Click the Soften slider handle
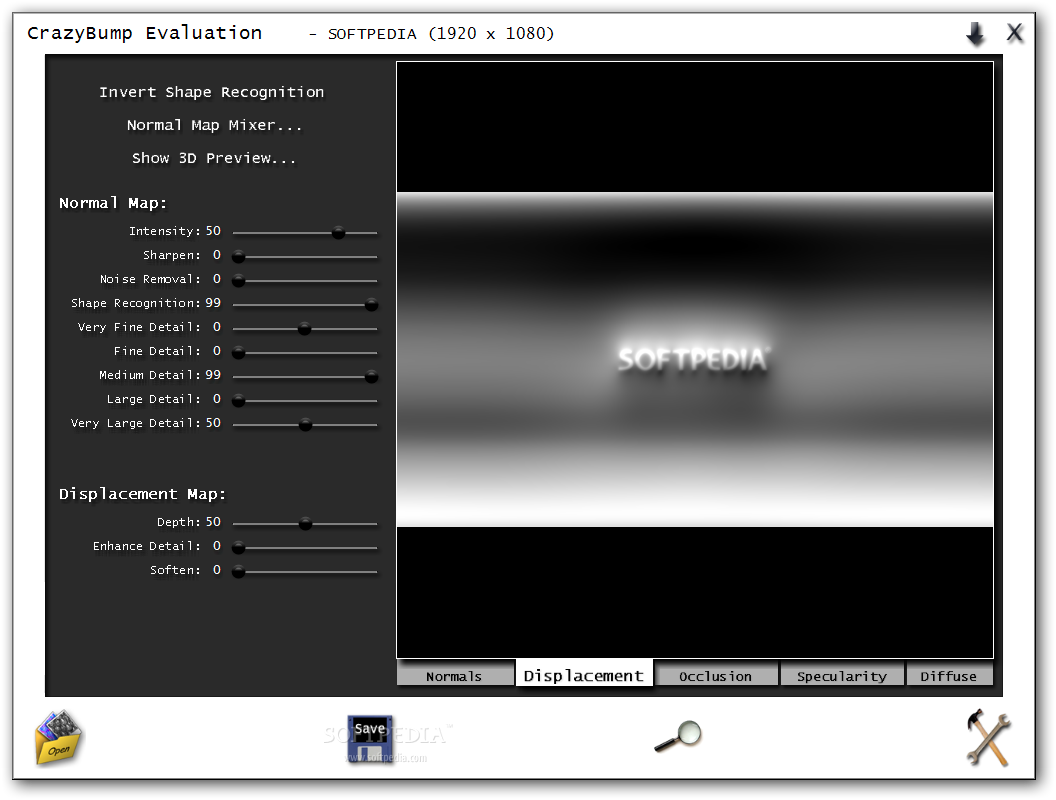The image size is (1056, 800). click(238, 572)
